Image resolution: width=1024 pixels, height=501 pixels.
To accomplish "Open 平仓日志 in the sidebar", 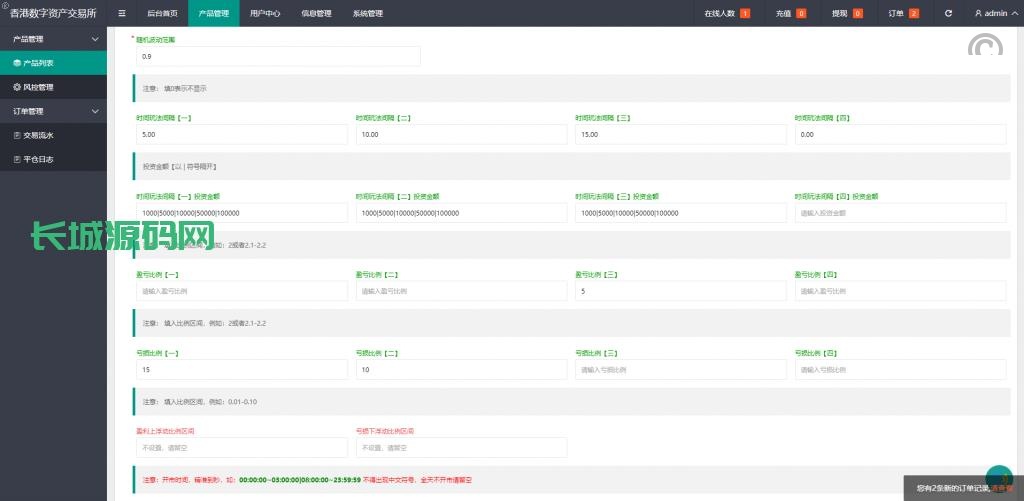I will tap(38, 159).
